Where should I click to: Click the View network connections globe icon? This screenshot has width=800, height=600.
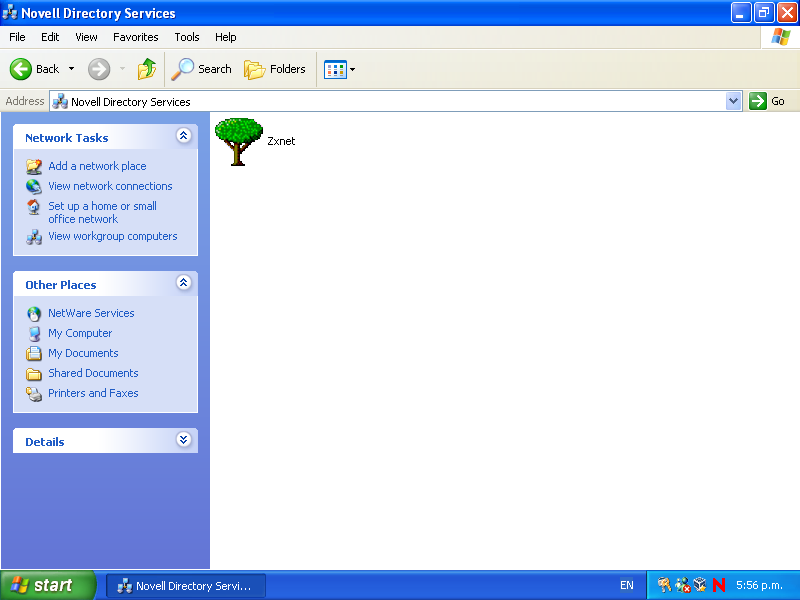click(34, 187)
